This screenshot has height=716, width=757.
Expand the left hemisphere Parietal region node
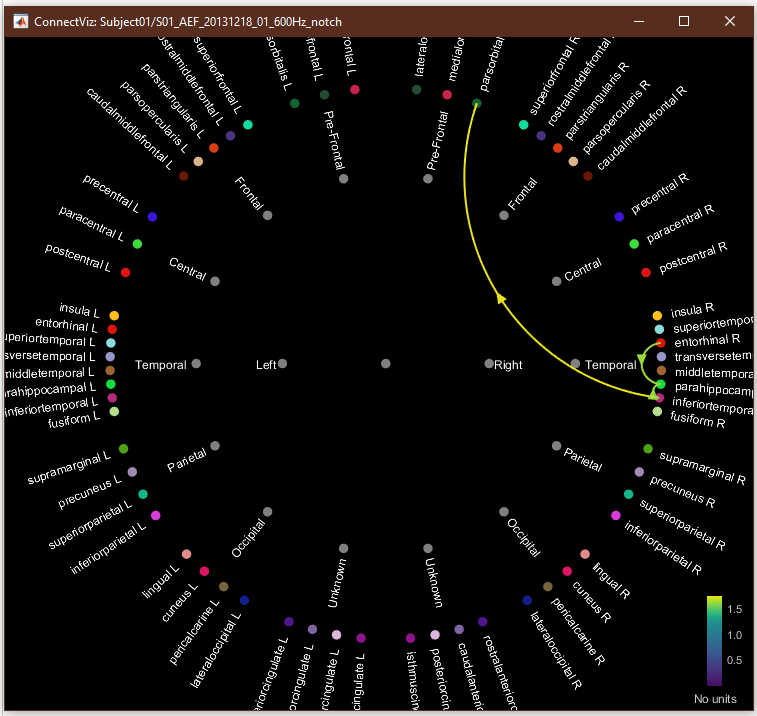[216, 446]
